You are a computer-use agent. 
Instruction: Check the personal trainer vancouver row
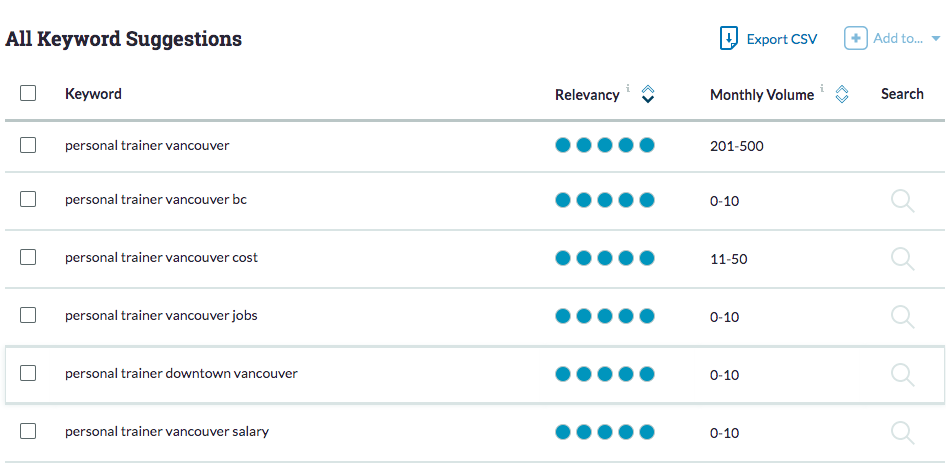pyautogui.click(x=28, y=145)
